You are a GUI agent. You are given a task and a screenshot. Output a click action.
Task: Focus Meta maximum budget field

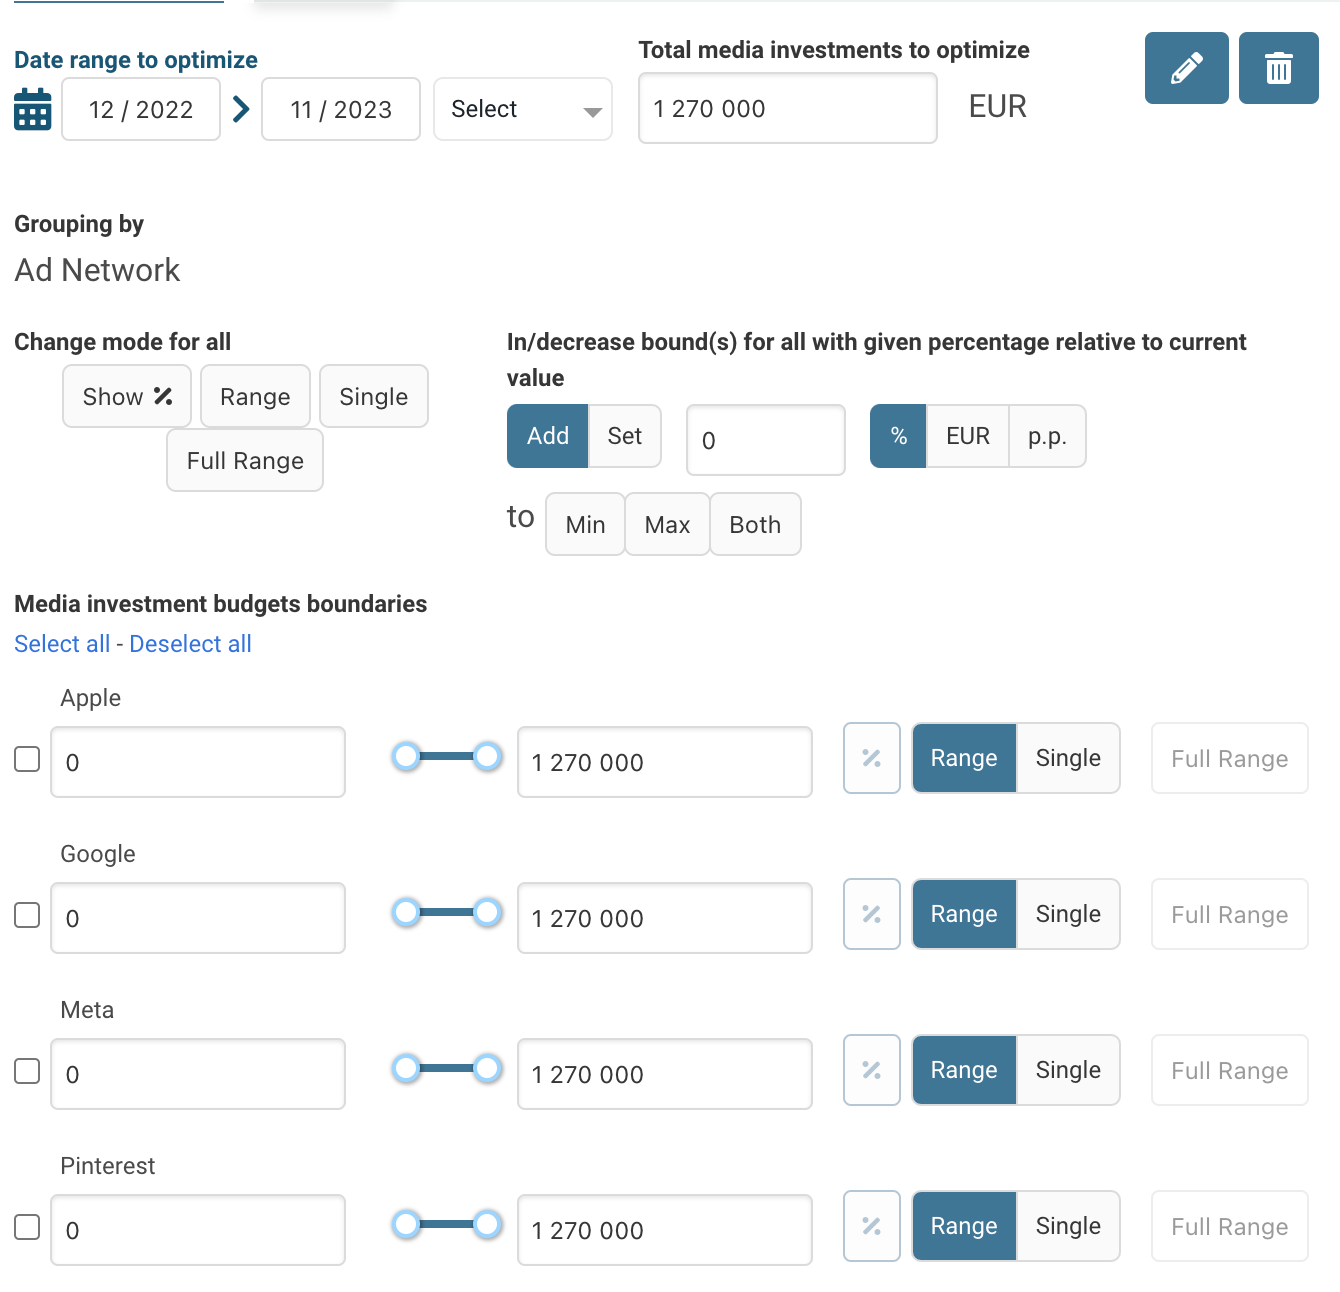665,1074
